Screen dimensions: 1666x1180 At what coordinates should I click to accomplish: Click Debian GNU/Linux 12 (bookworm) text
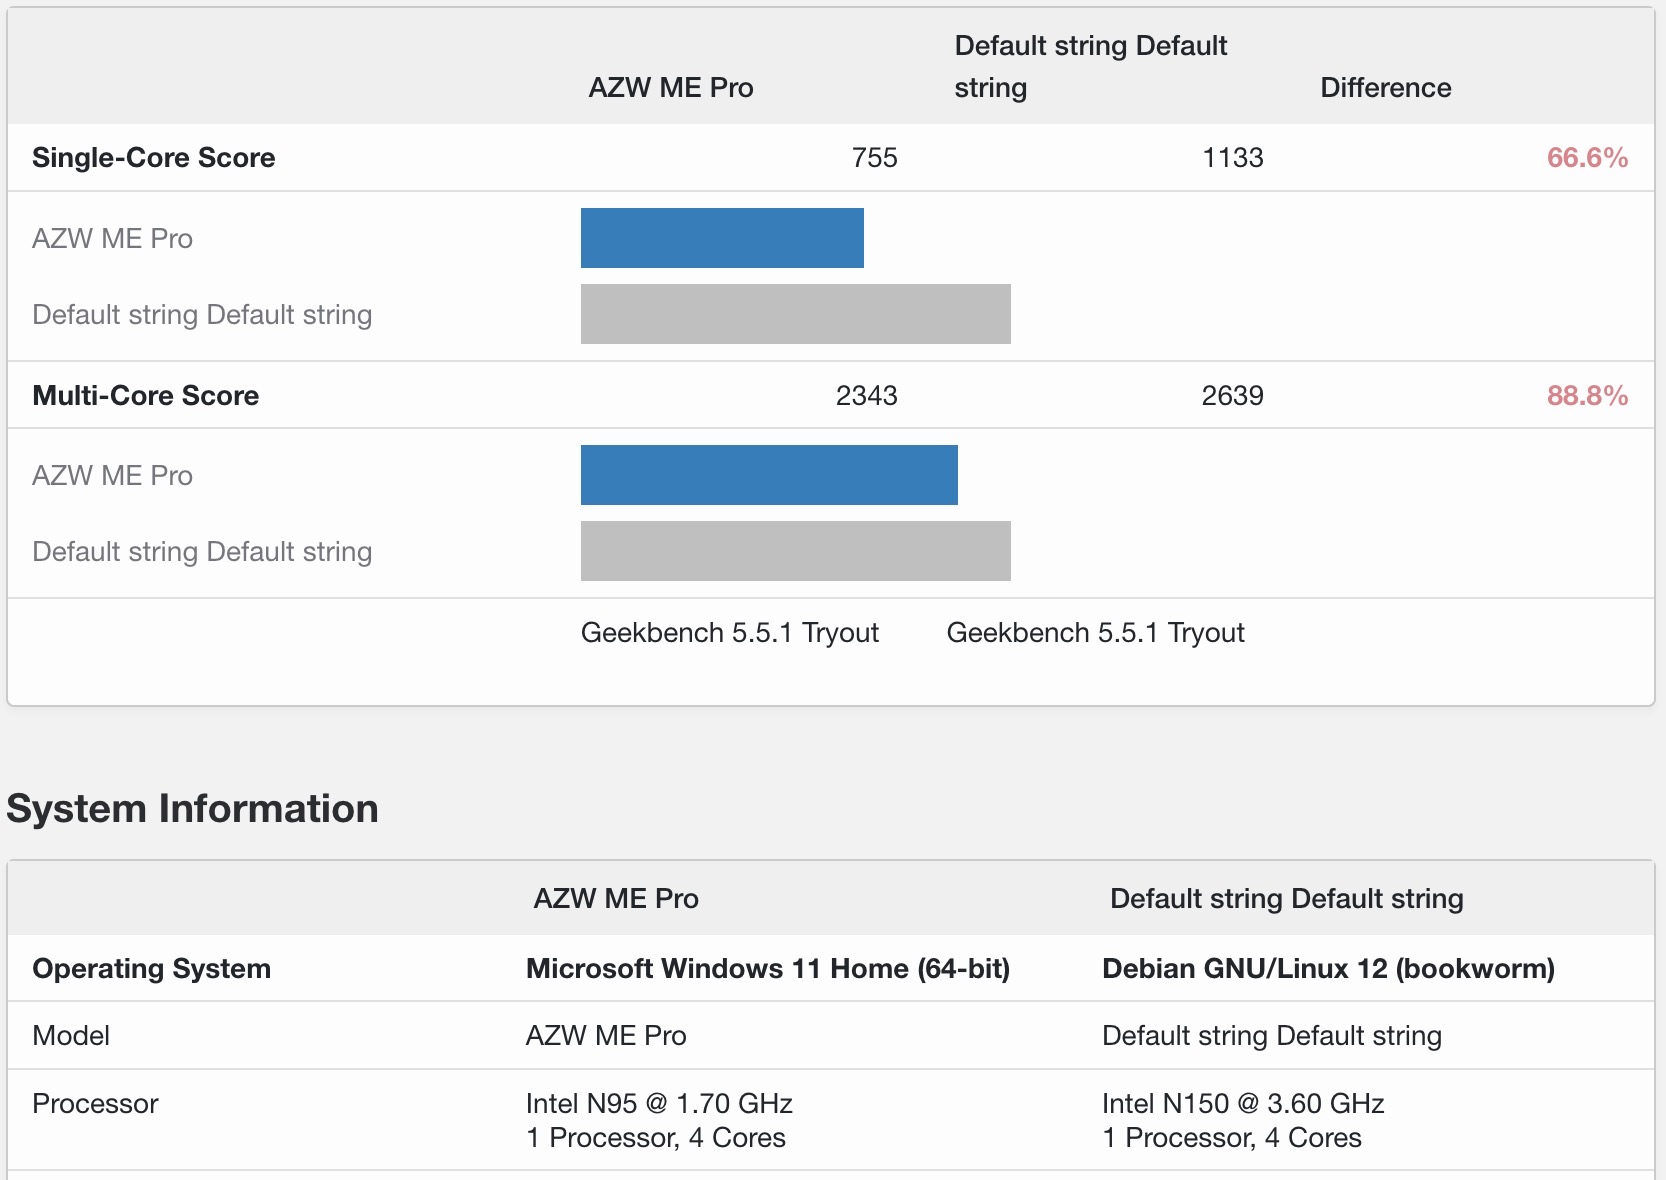1327,969
